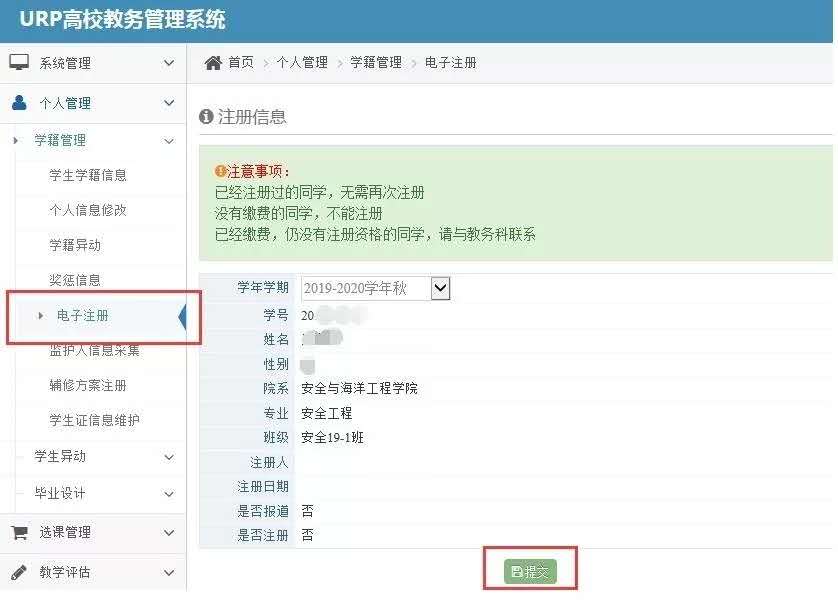Image resolution: width=838 pixels, height=600 pixels.
Task: Go to 学籍异动 in the sidebar
Action: (x=75, y=245)
